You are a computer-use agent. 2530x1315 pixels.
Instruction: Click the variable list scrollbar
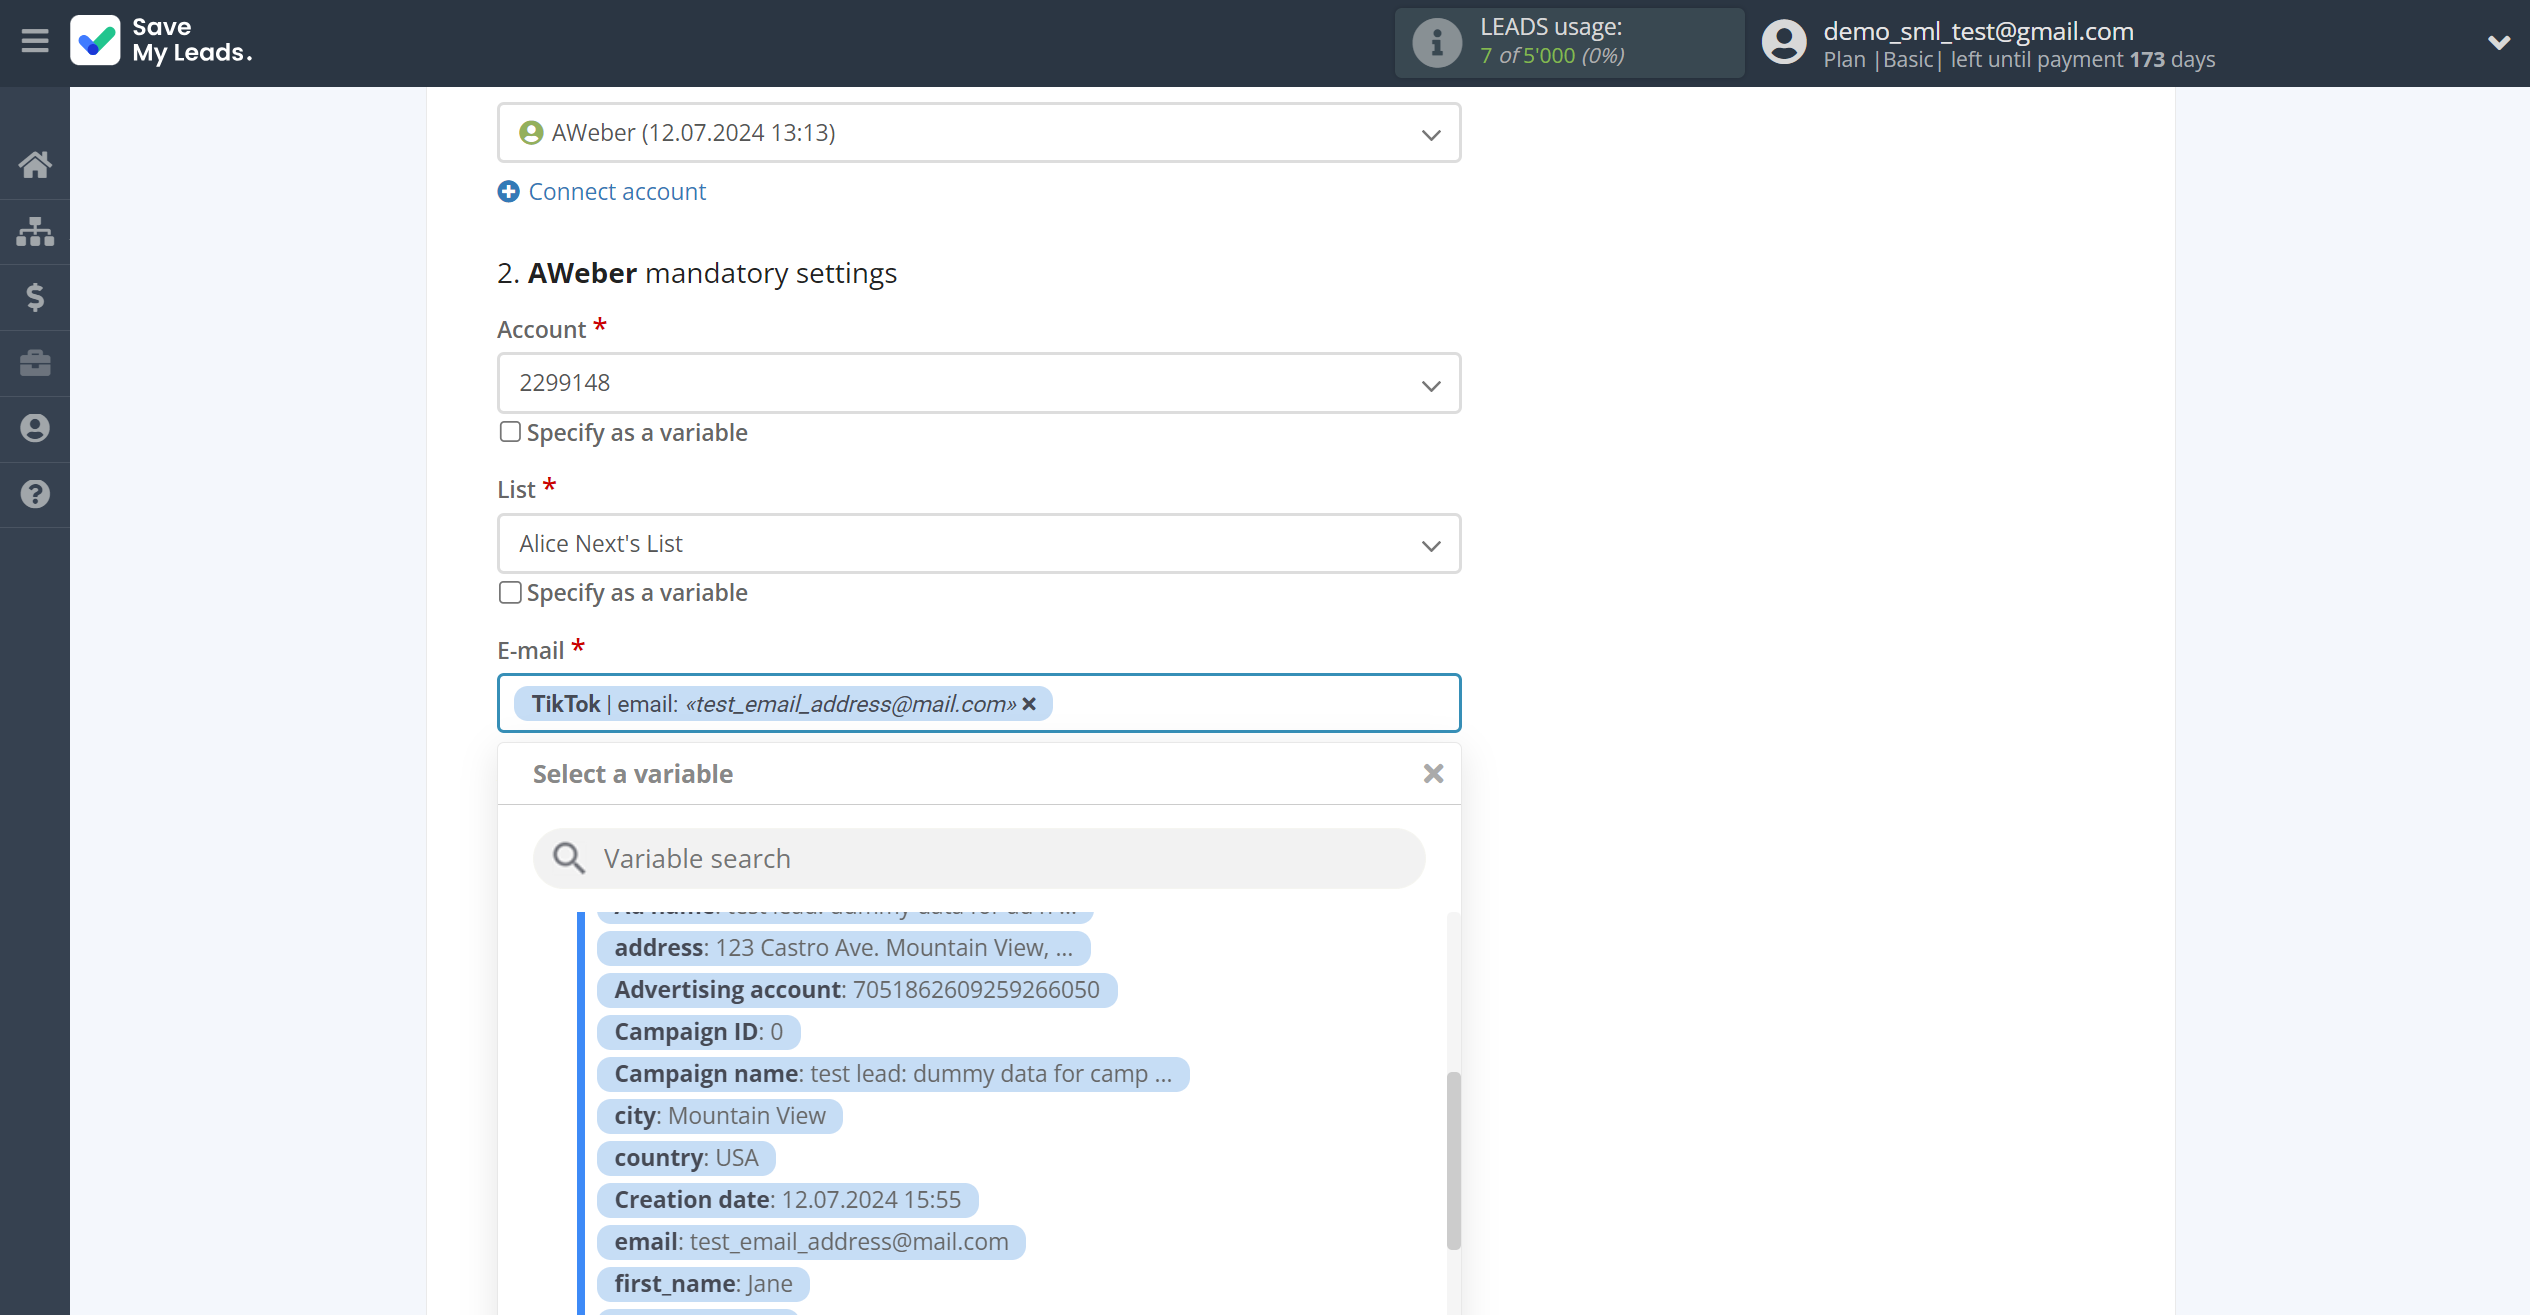[x=1453, y=1160]
